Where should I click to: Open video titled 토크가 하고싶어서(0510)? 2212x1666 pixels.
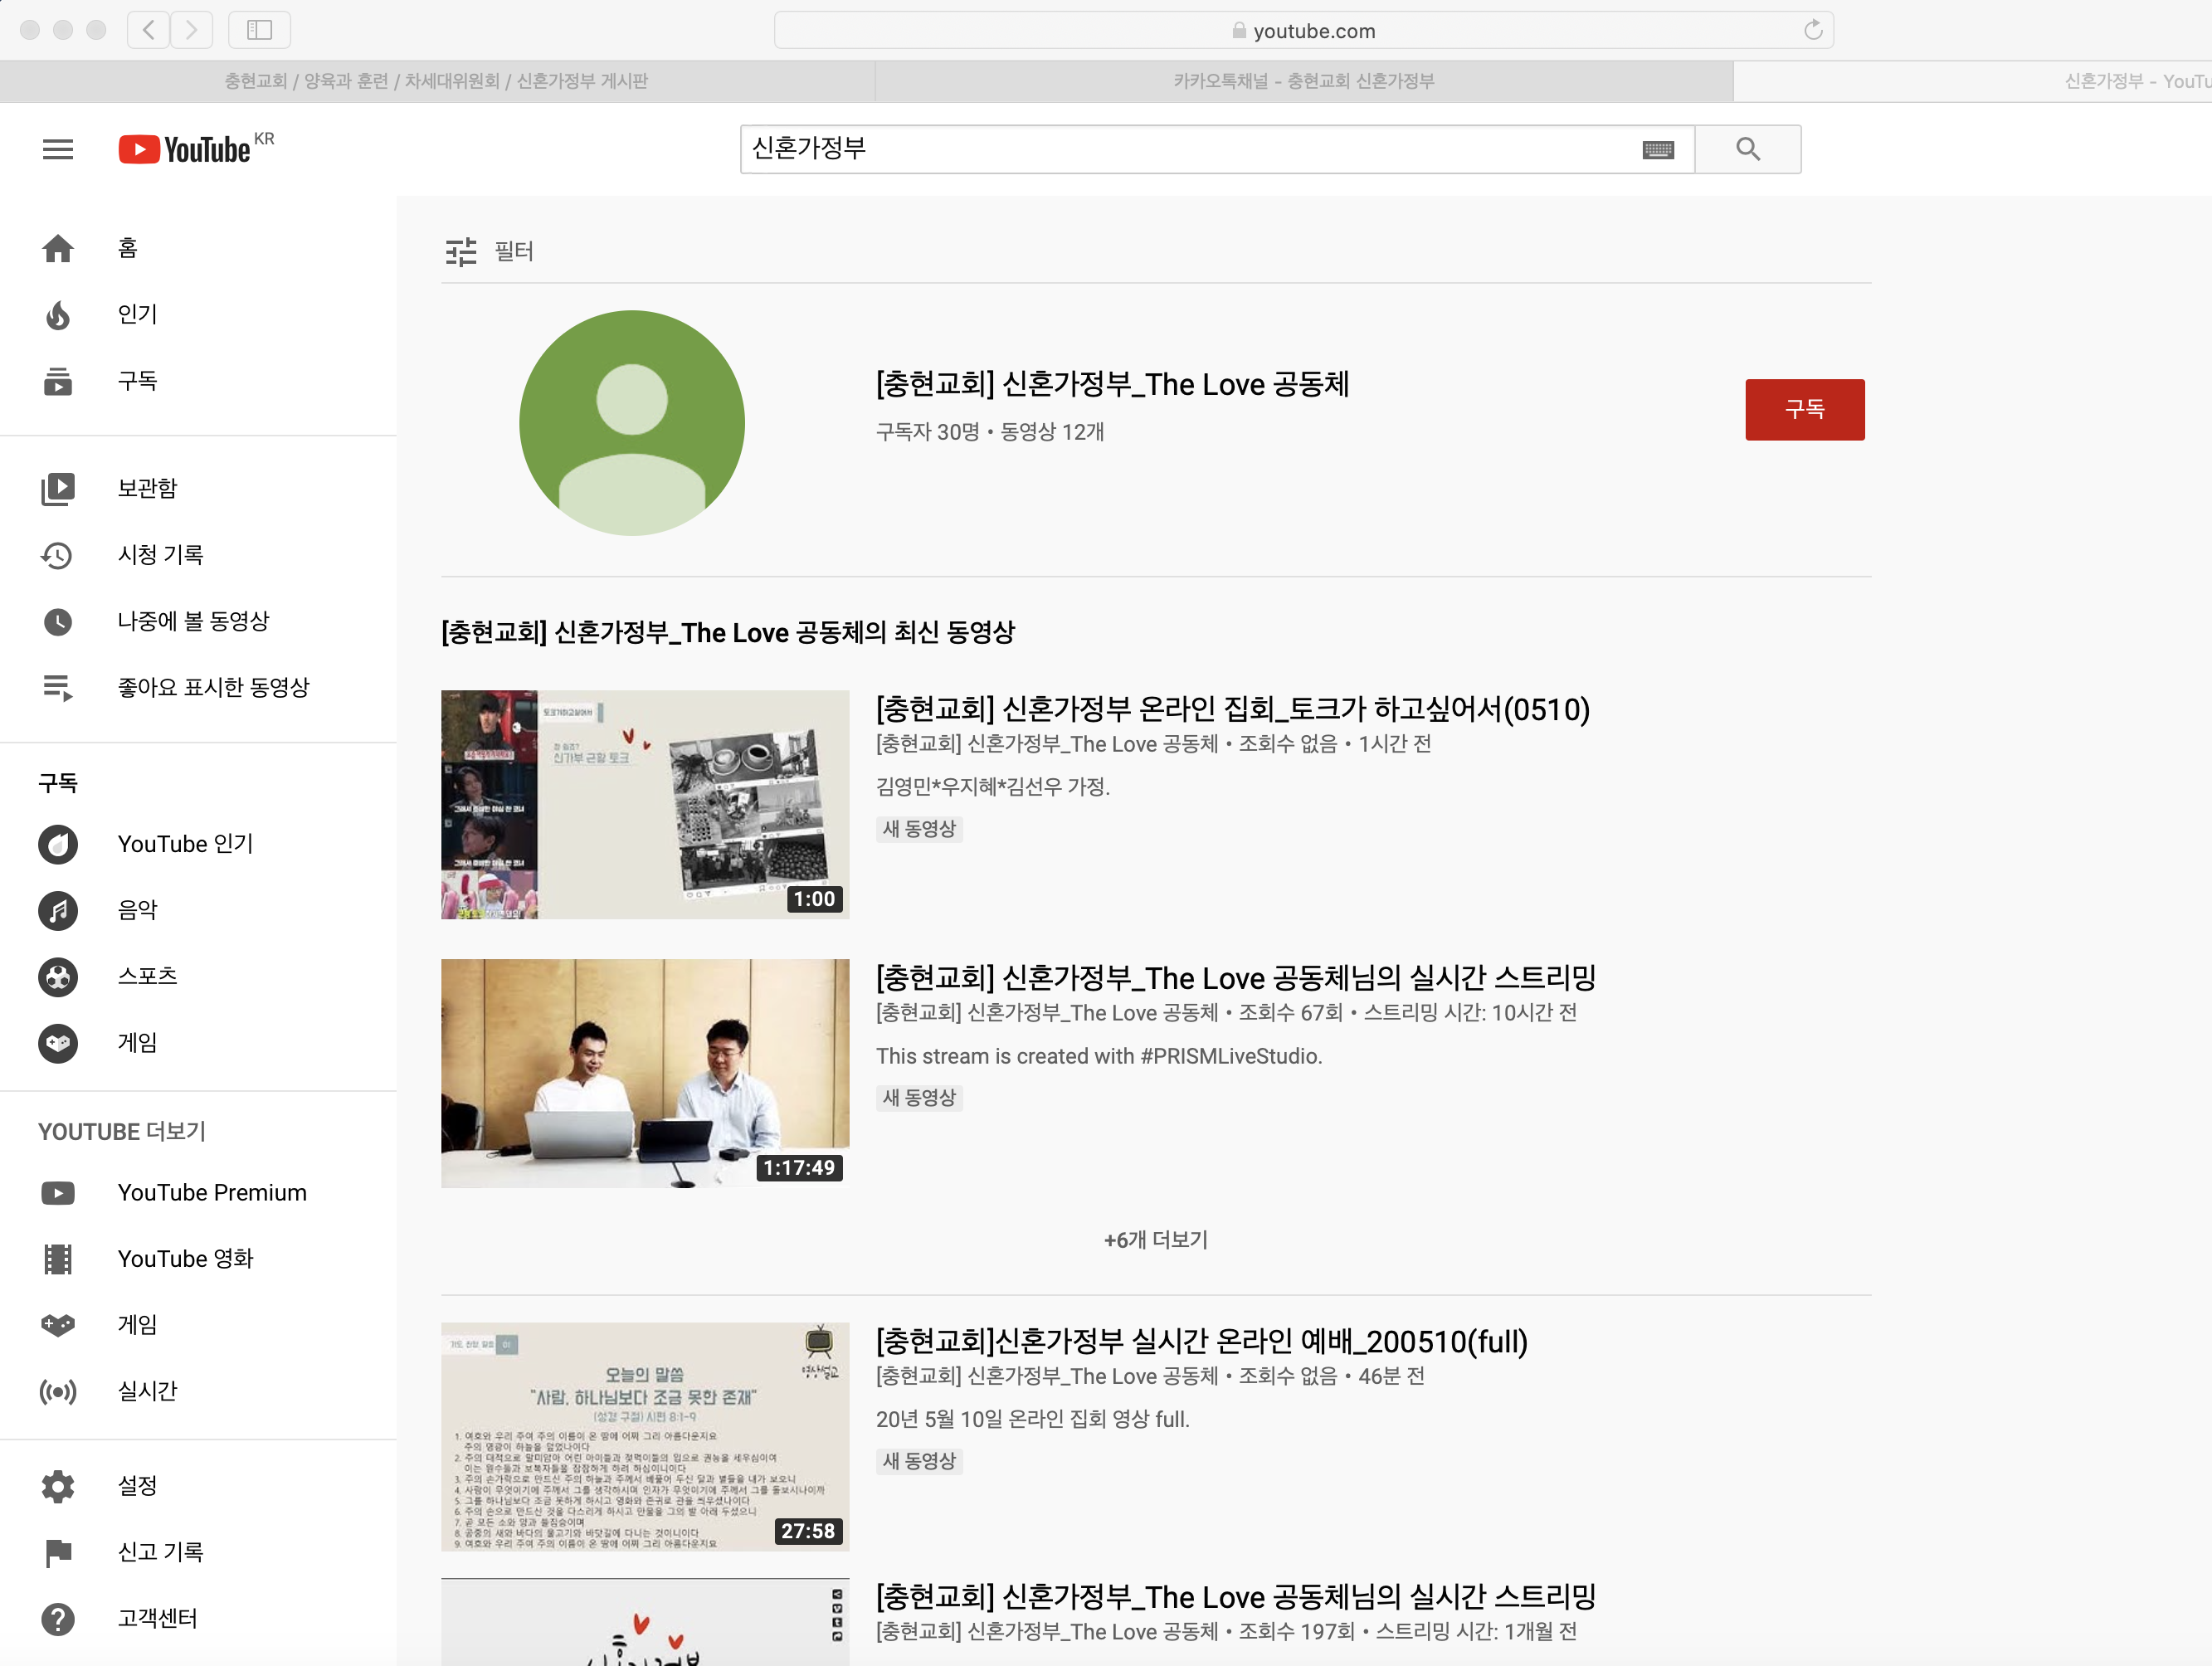(1232, 709)
